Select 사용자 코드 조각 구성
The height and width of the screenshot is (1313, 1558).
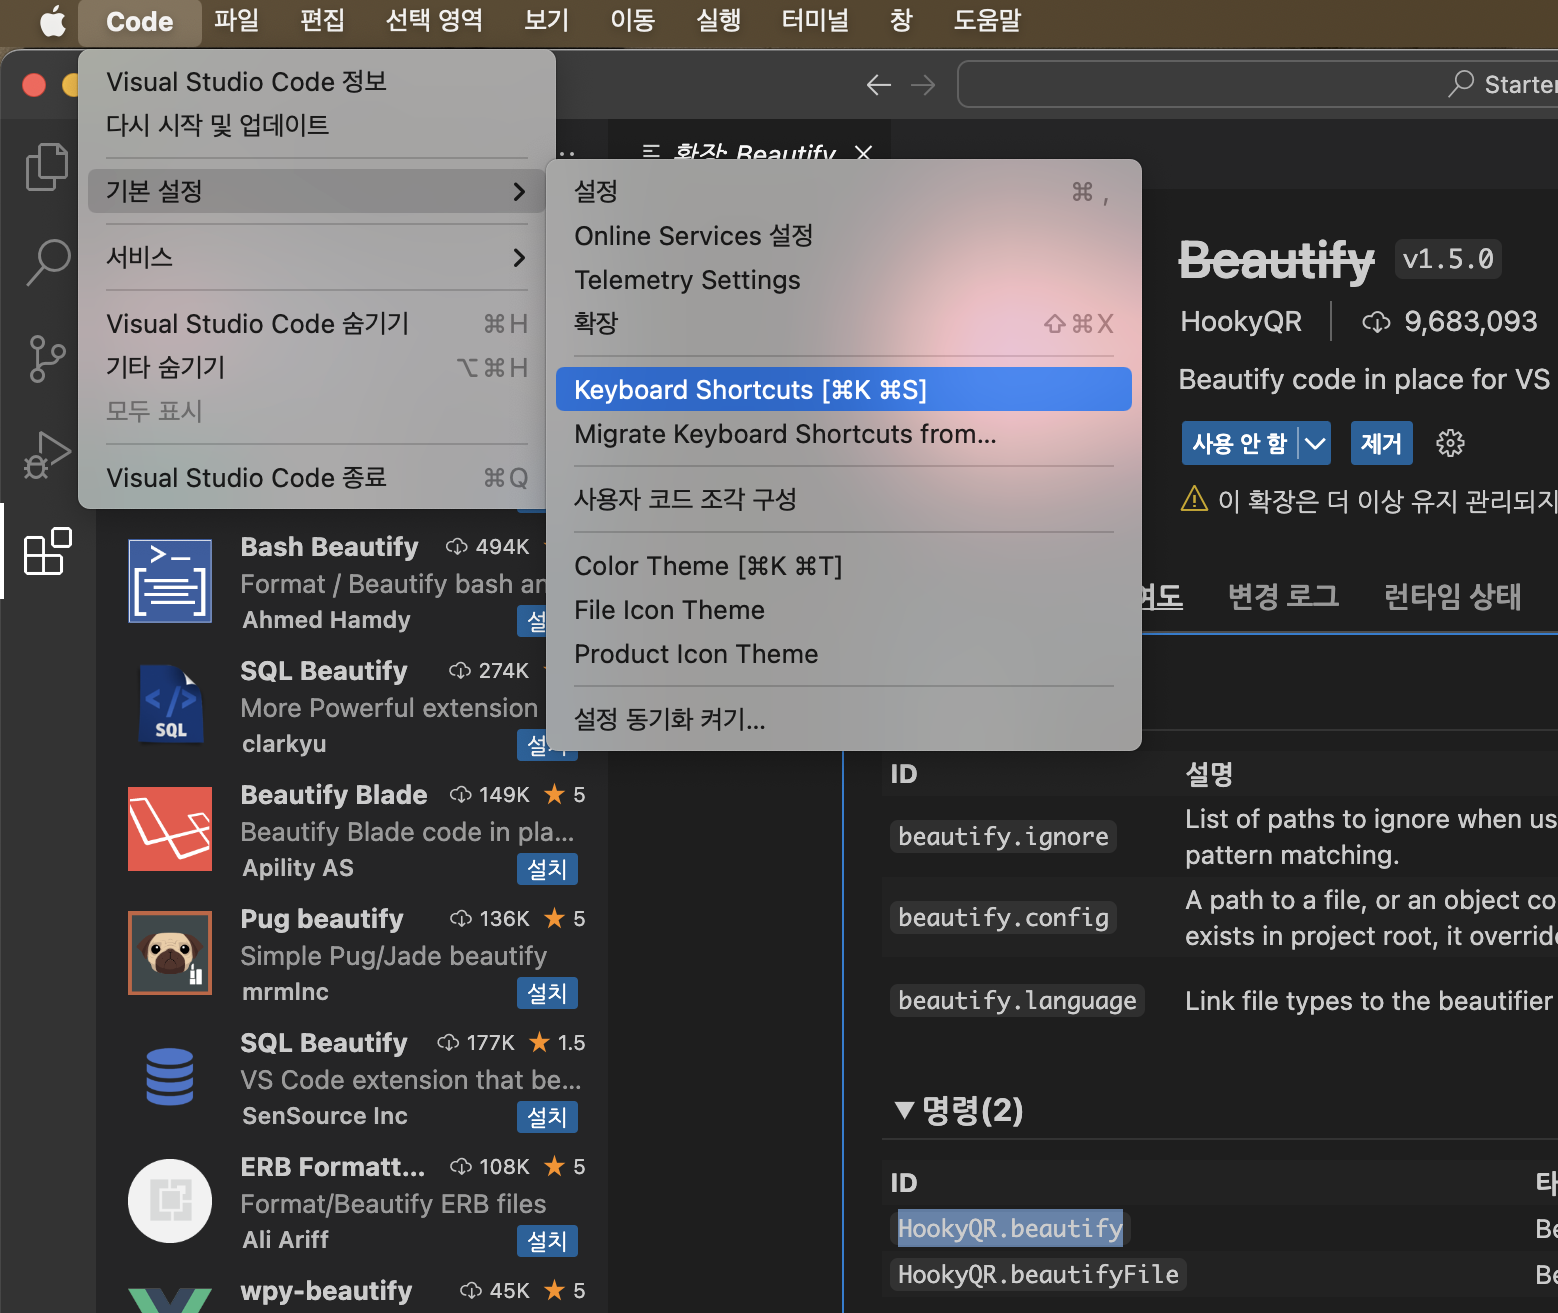844,499
